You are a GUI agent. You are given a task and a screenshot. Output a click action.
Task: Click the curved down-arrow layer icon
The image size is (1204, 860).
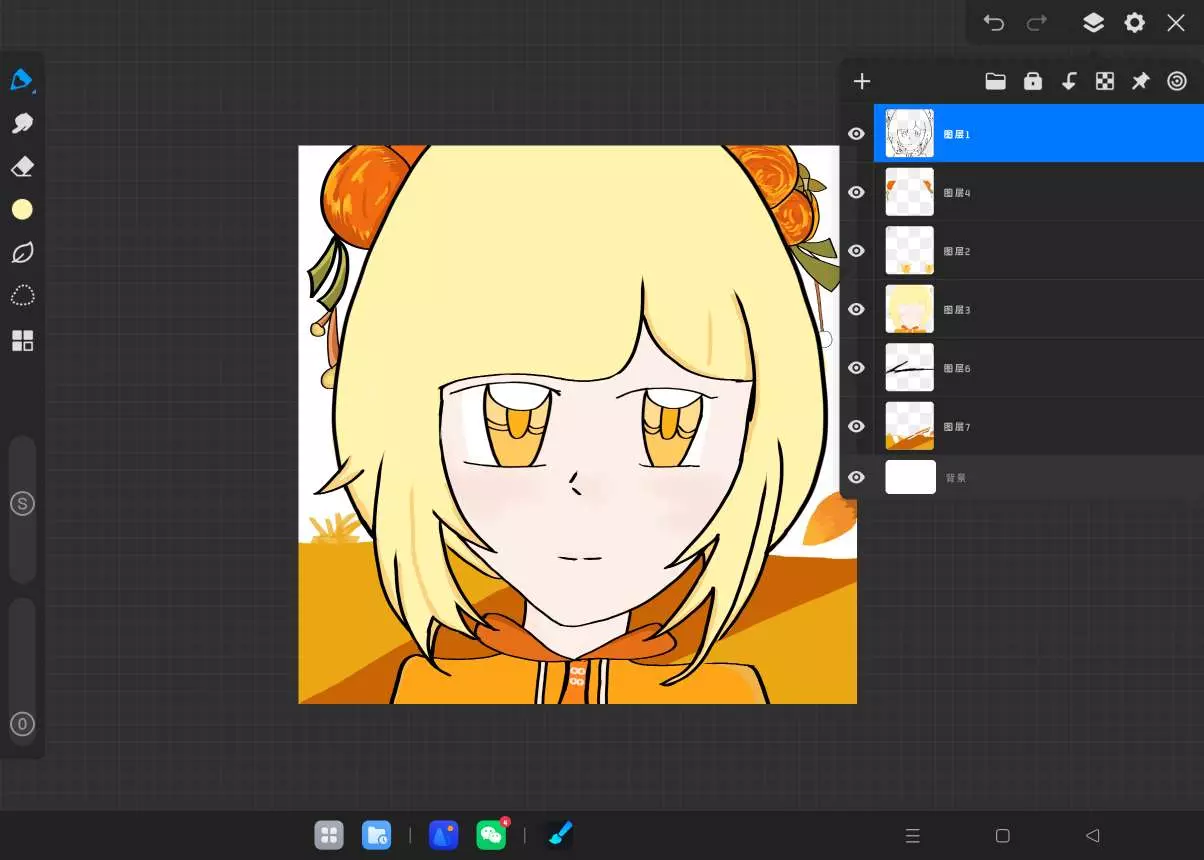[x=1068, y=82]
